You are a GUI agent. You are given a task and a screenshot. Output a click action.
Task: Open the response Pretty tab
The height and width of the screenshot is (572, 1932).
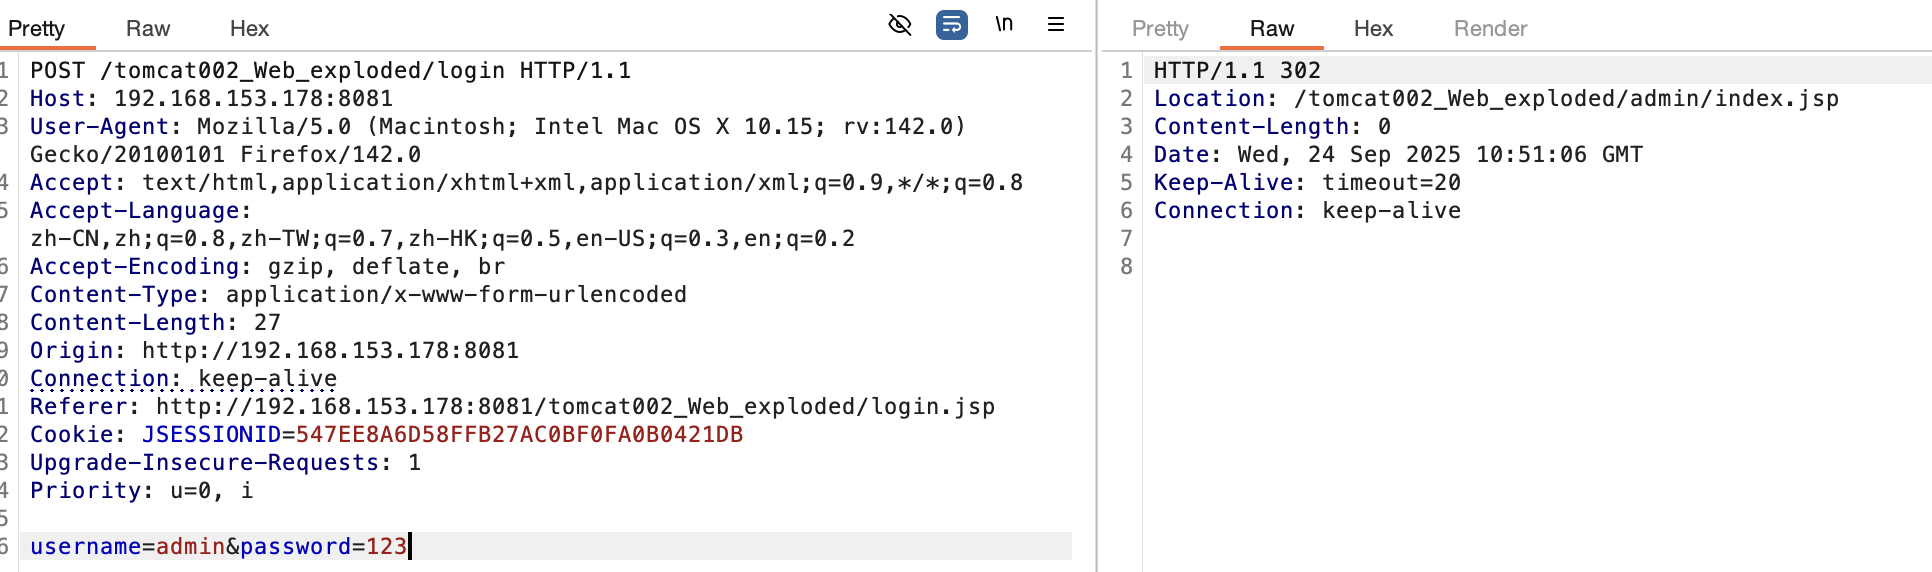click(1160, 29)
